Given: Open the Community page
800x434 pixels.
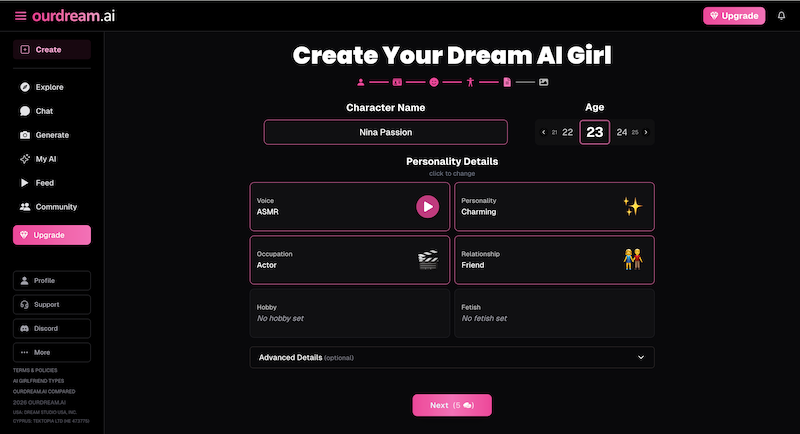Looking at the screenshot, I should tap(55, 207).
